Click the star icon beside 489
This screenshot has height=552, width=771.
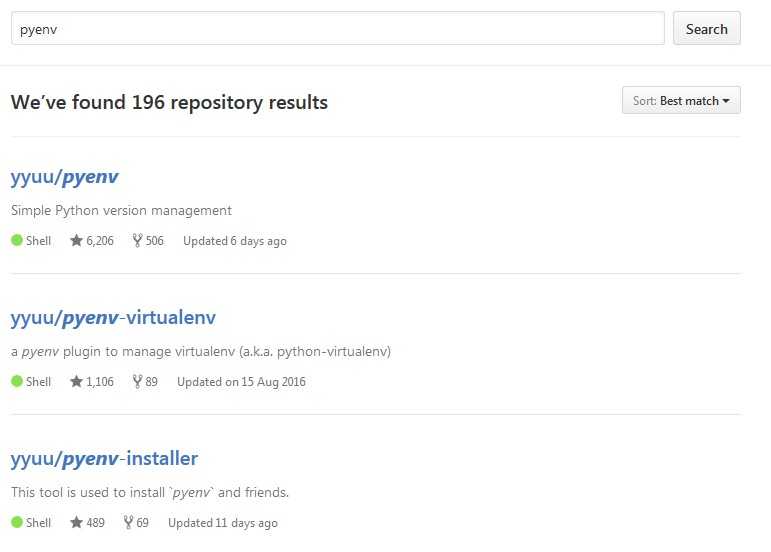point(76,522)
